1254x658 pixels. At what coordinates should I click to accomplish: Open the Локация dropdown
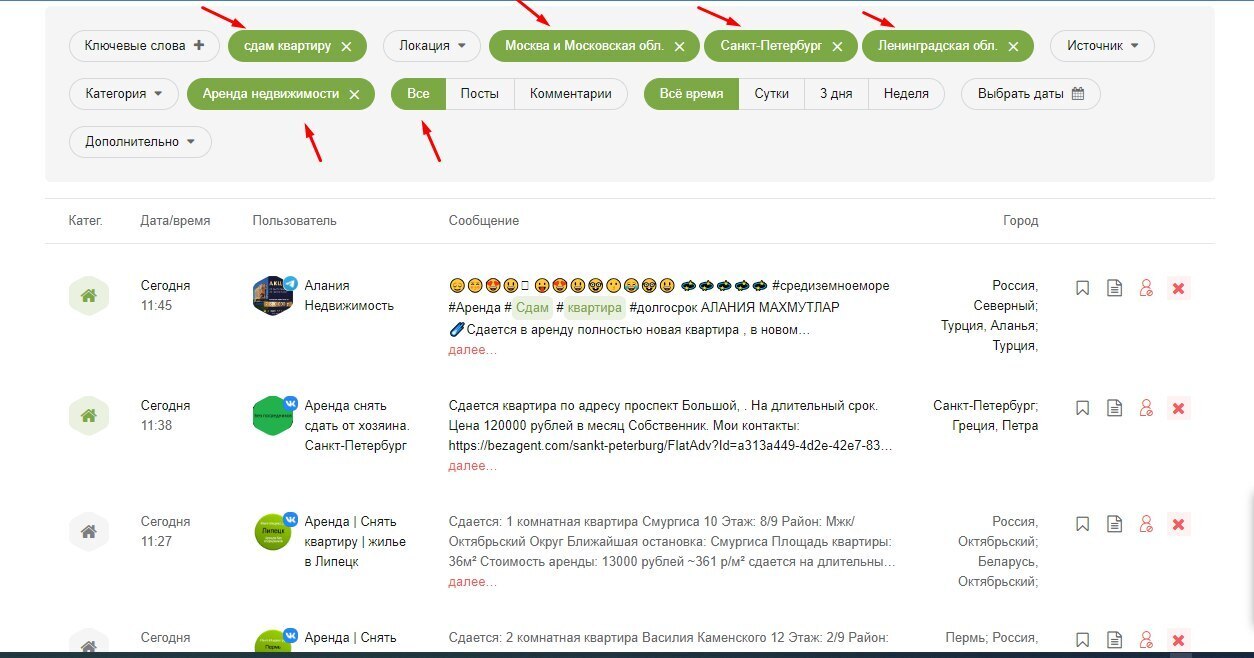point(431,45)
